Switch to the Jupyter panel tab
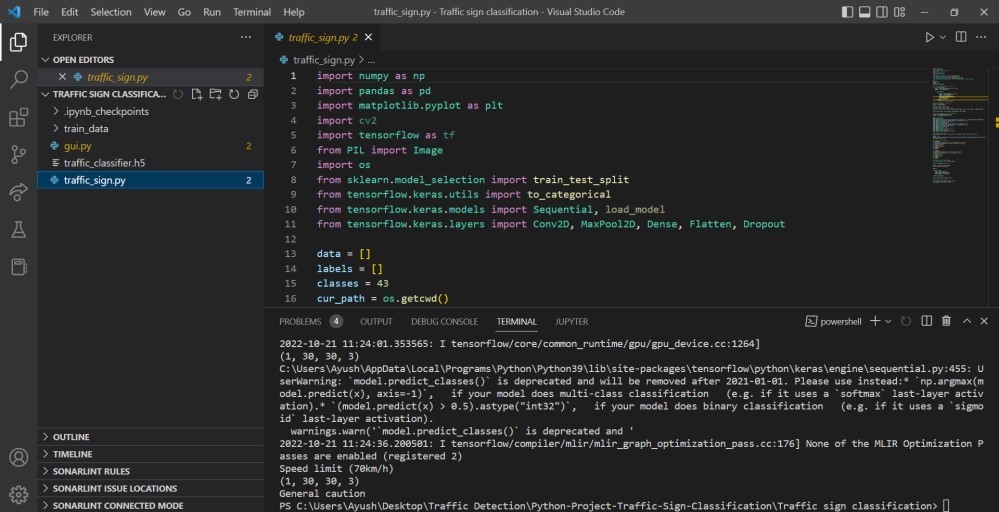This screenshot has height=512, width=999. pos(571,322)
